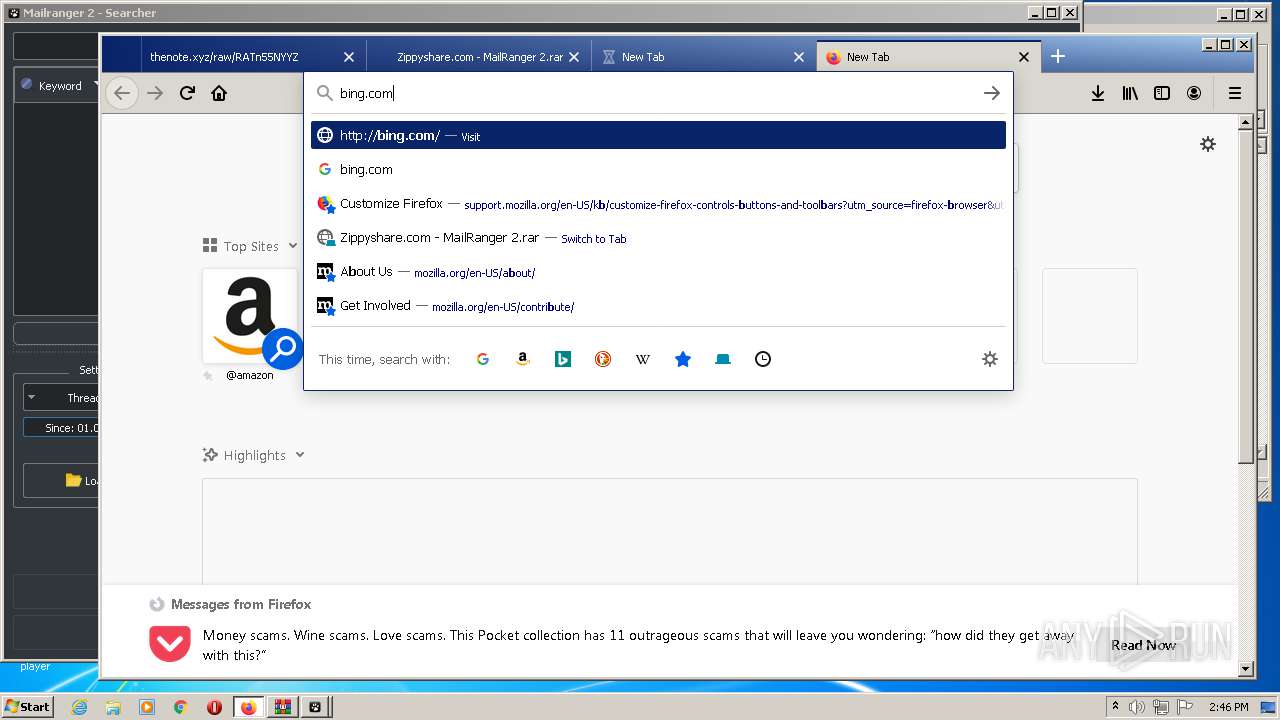Open the Firefox Account menu
This screenshot has height=720, width=1280.
point(1194,93)
